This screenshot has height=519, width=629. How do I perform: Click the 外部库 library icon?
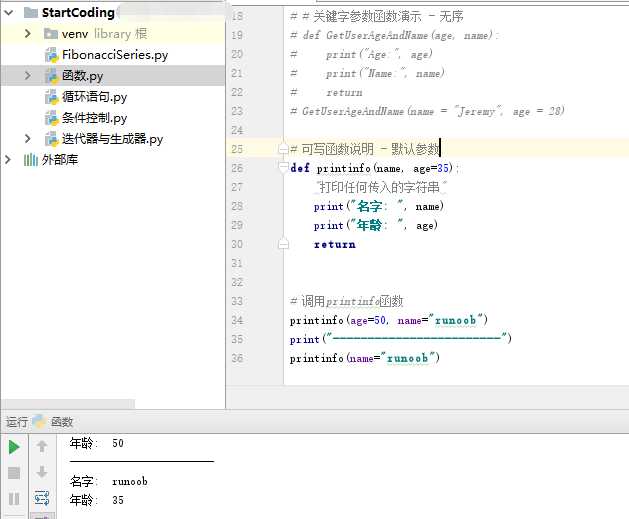coord(31,160)
